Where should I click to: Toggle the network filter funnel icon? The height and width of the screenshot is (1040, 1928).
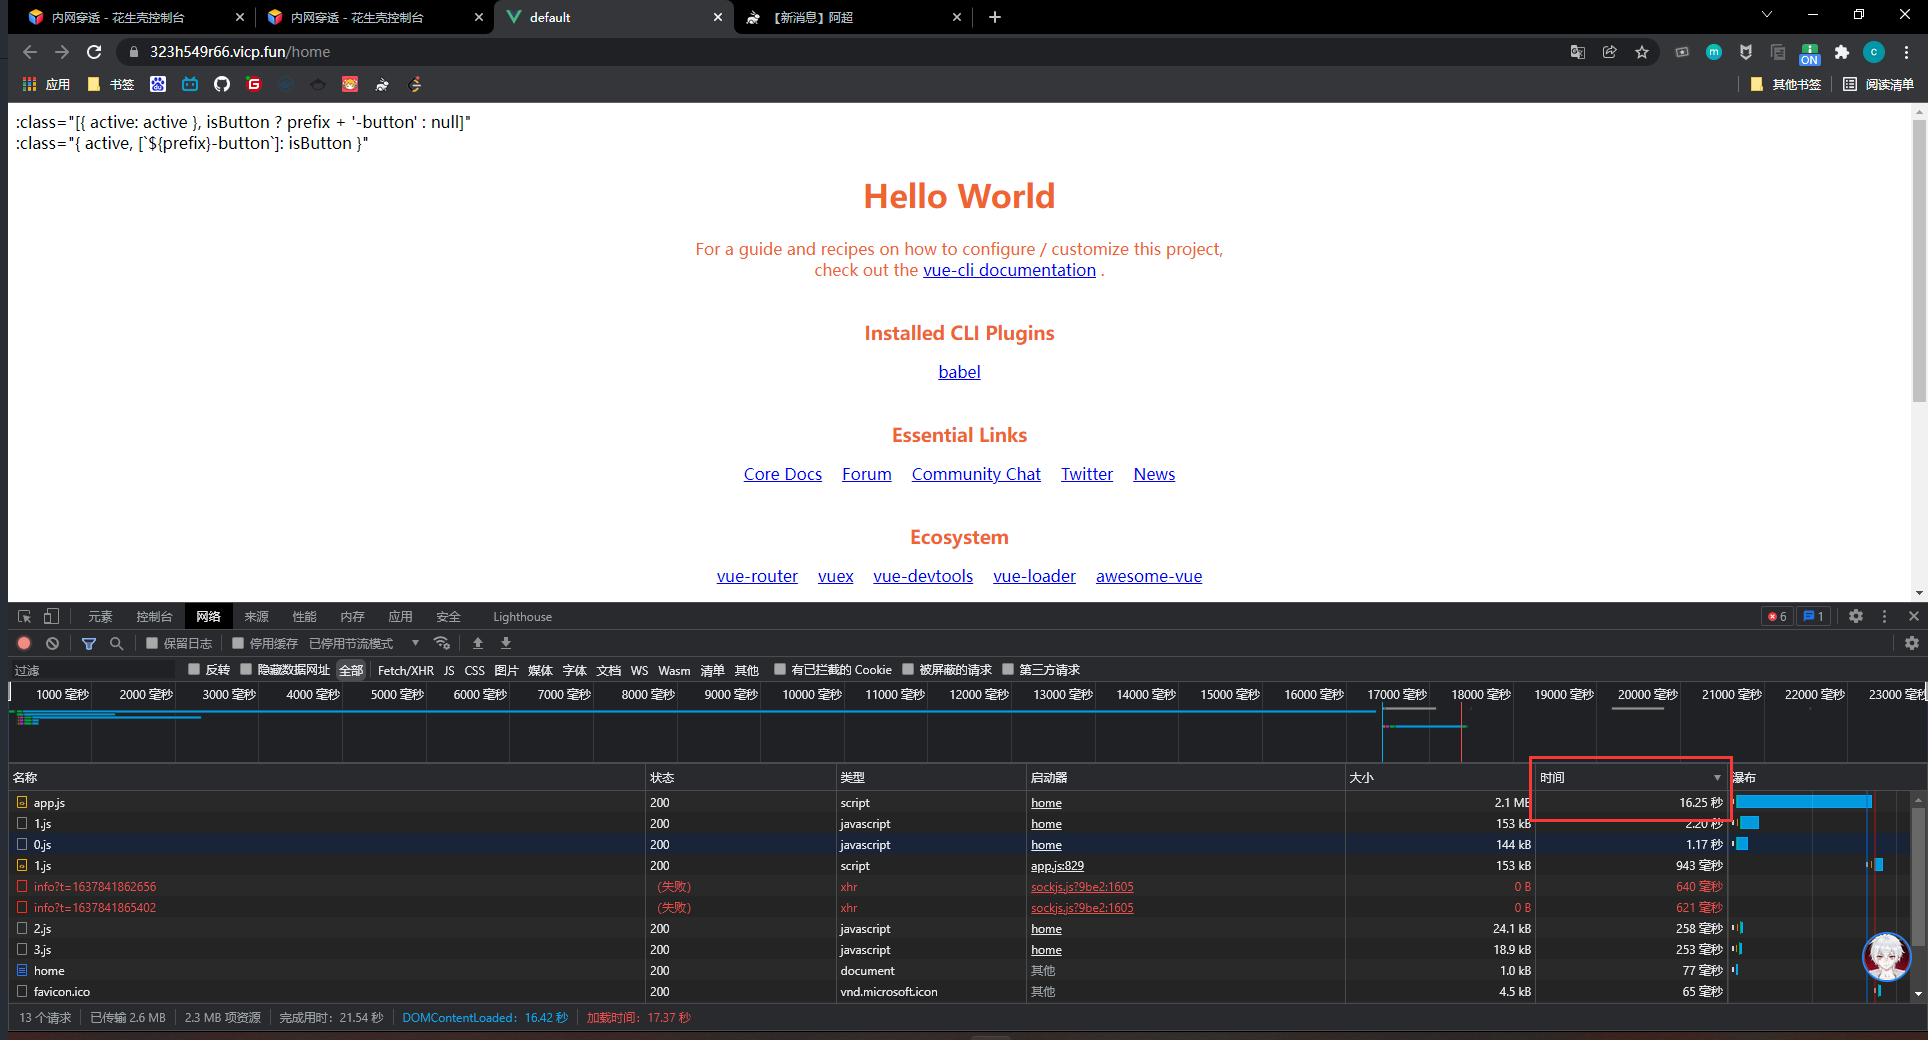pos(89,644)
